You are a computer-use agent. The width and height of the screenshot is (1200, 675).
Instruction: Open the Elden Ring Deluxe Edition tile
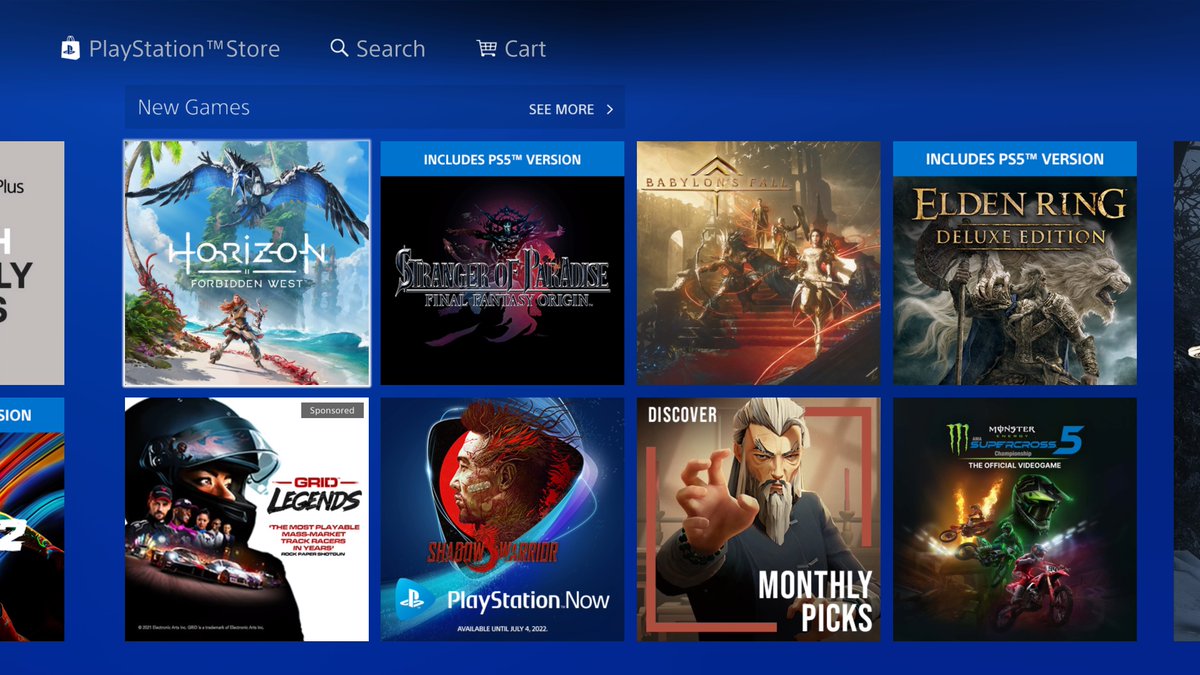(1015, 263)
